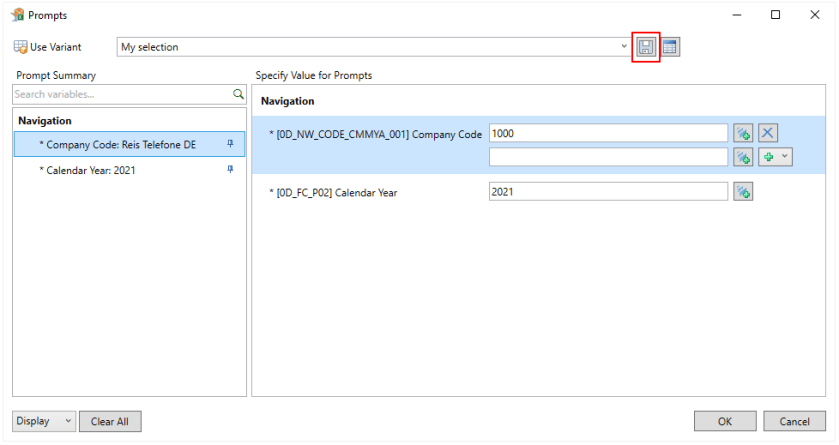
Task: Click the green plus add-line icon
Action: click(769, 157)
